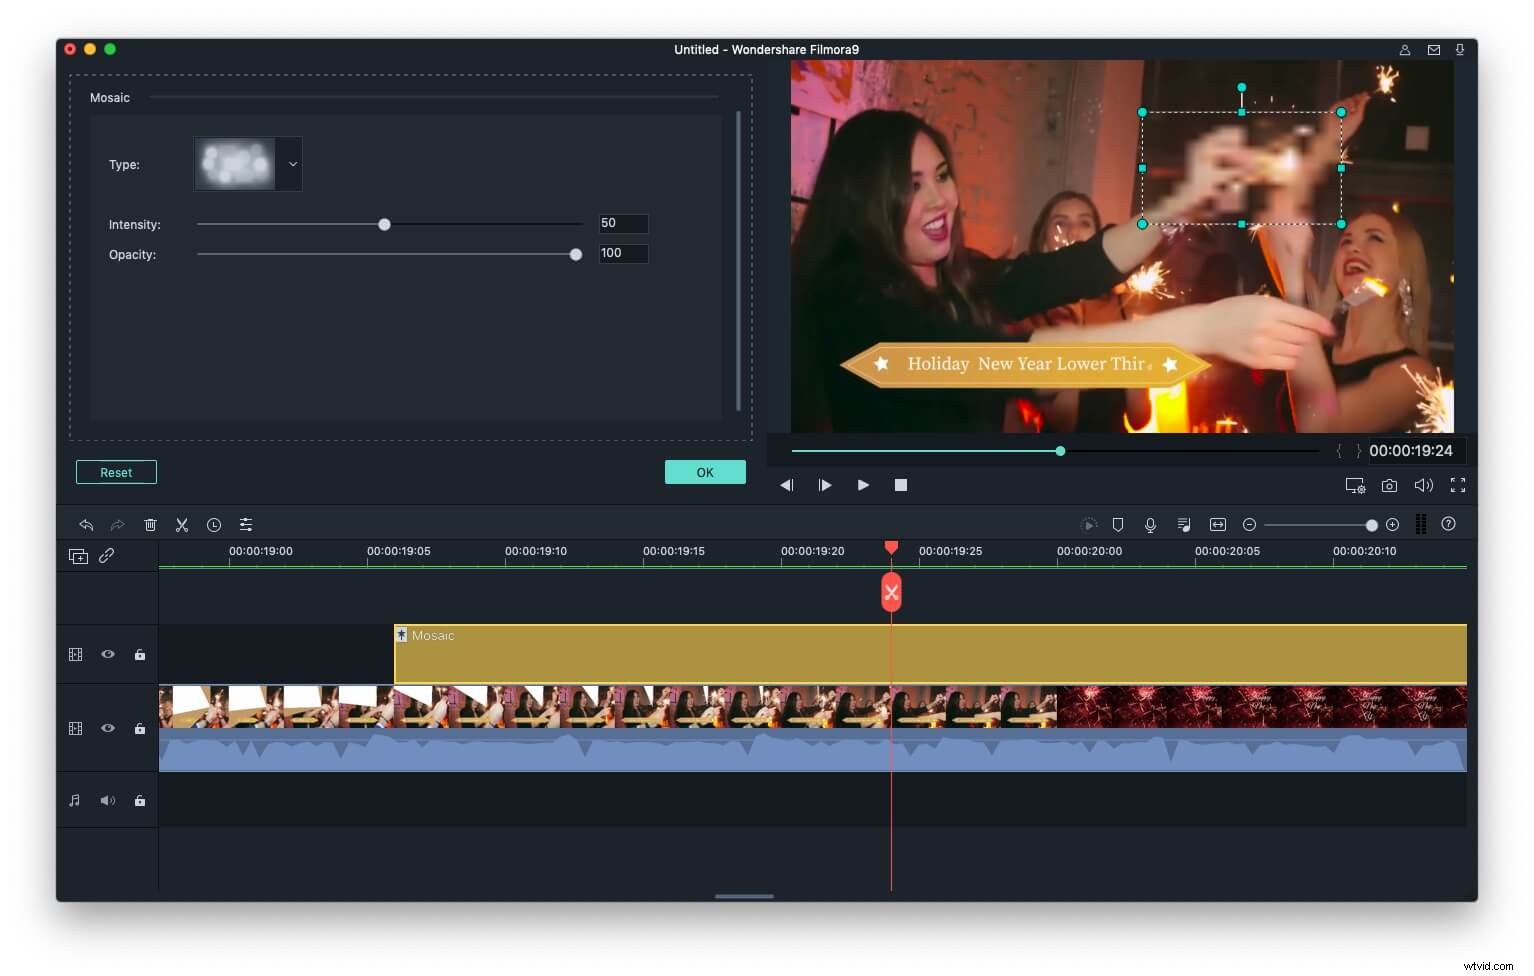Open the help question mark icon
Viewport: 1534px width, 976px height.
pos(1448,524)
